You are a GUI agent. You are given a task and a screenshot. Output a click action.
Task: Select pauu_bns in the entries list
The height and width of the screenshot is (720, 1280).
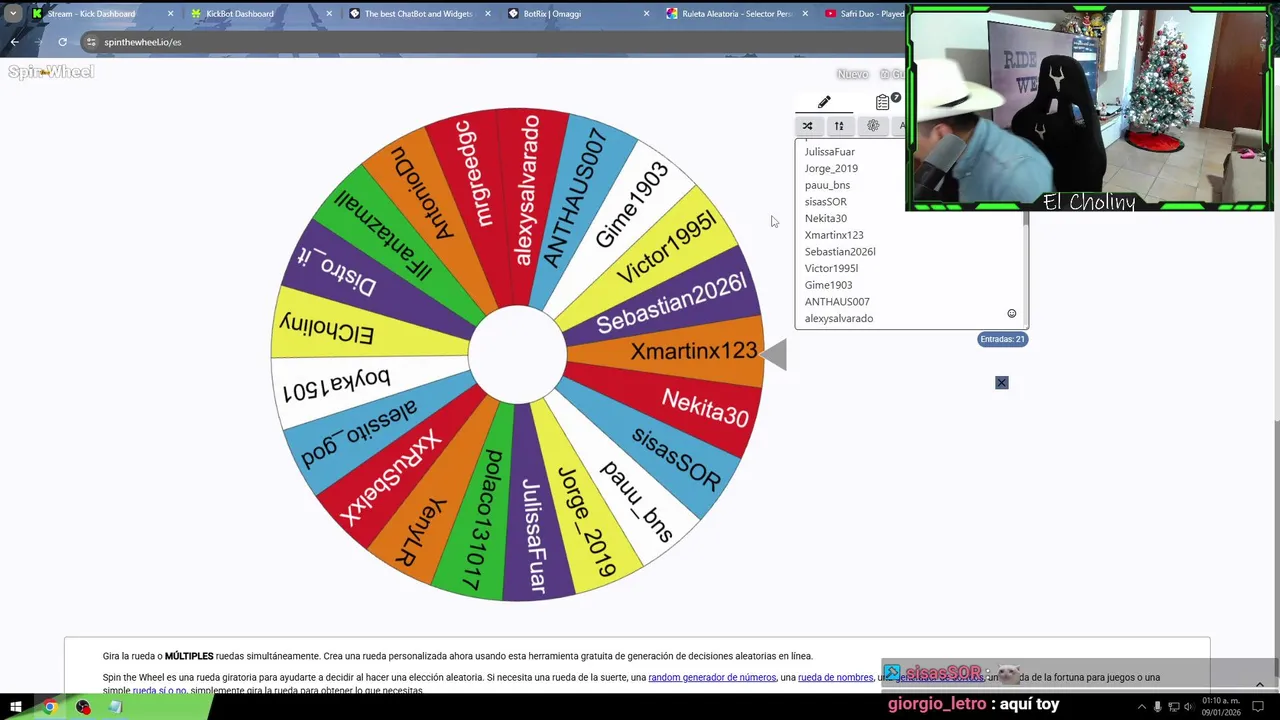pyautogui.click(x=827, y=185)
